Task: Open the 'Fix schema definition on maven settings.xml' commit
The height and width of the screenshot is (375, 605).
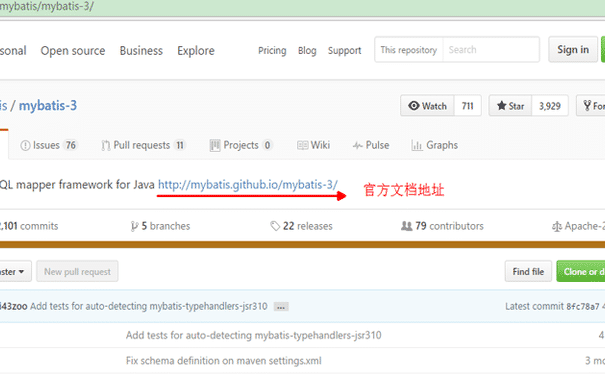Action: (224, 361)
